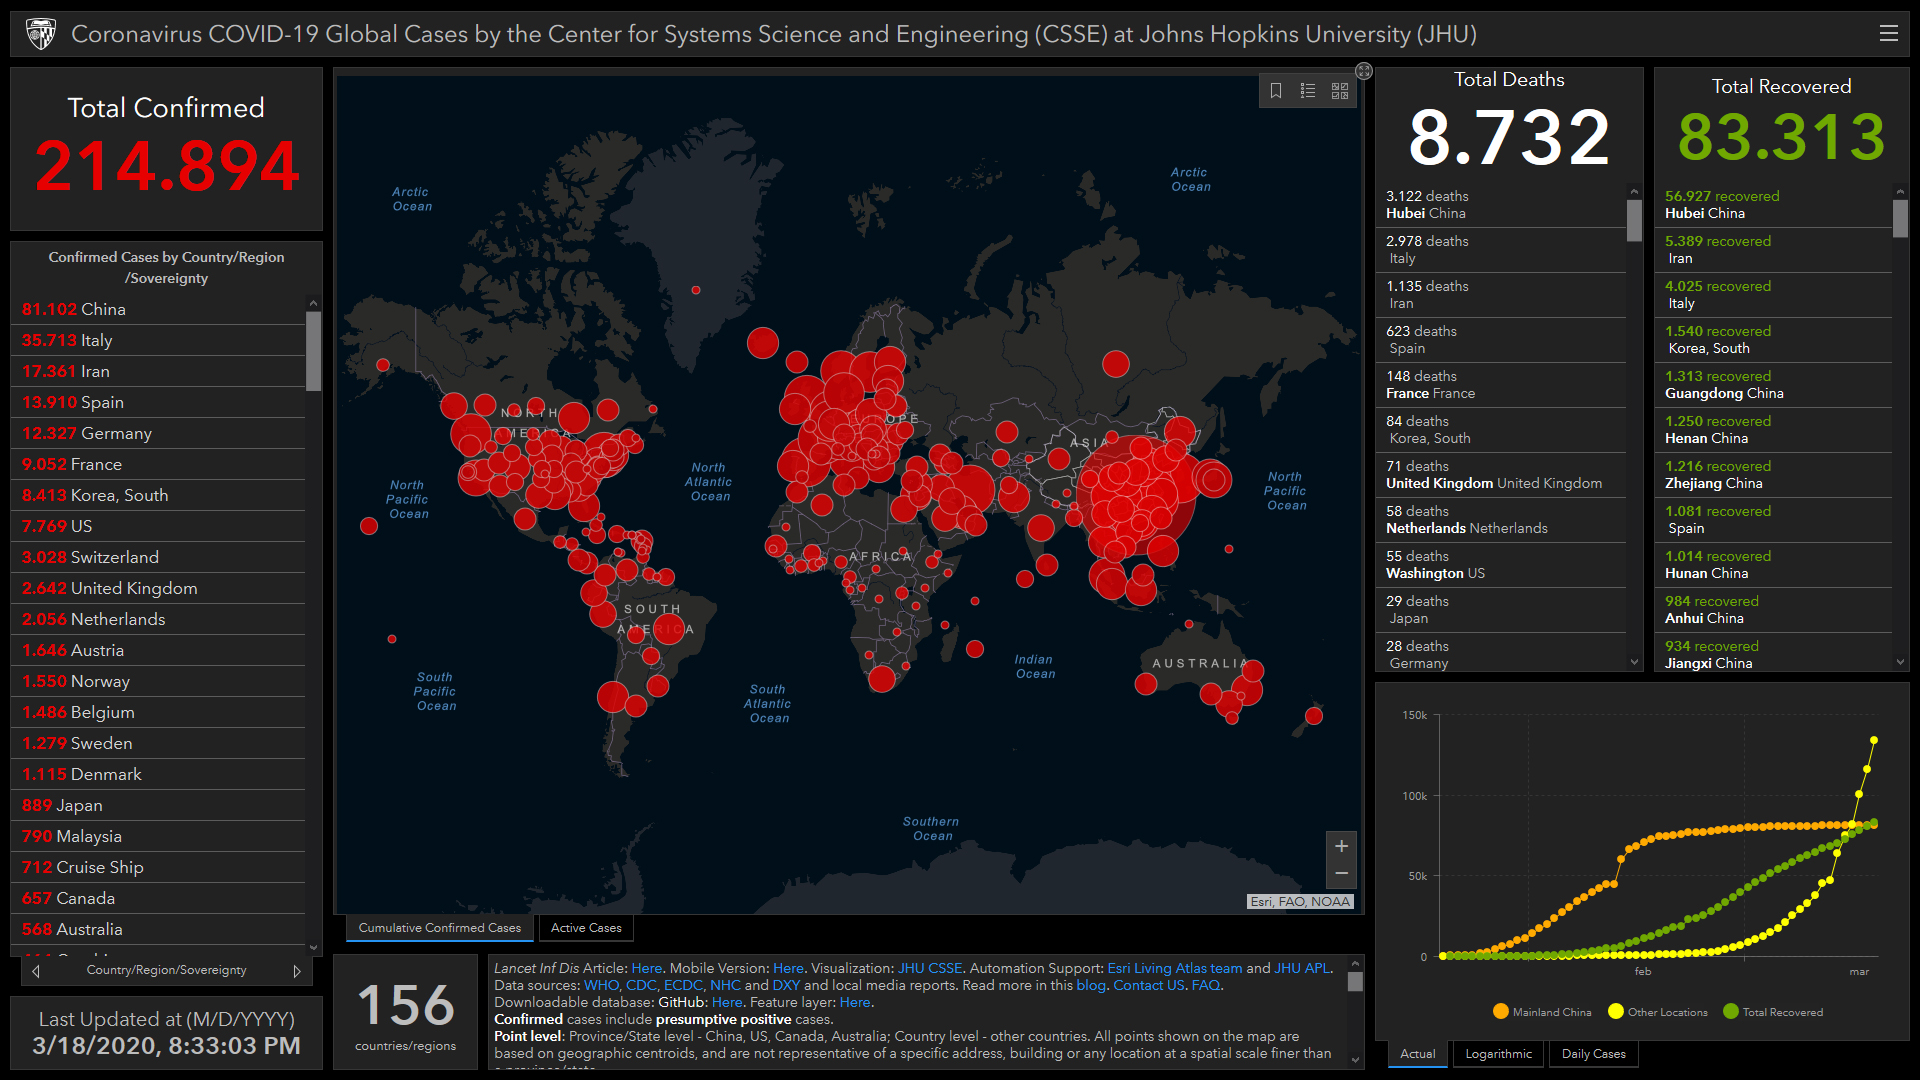Open the WHO data source link

pyautogui.click(x=601, y=985)
